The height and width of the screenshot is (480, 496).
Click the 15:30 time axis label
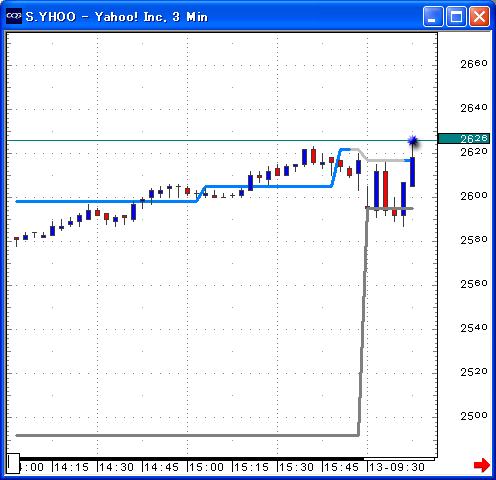point(296,467)
